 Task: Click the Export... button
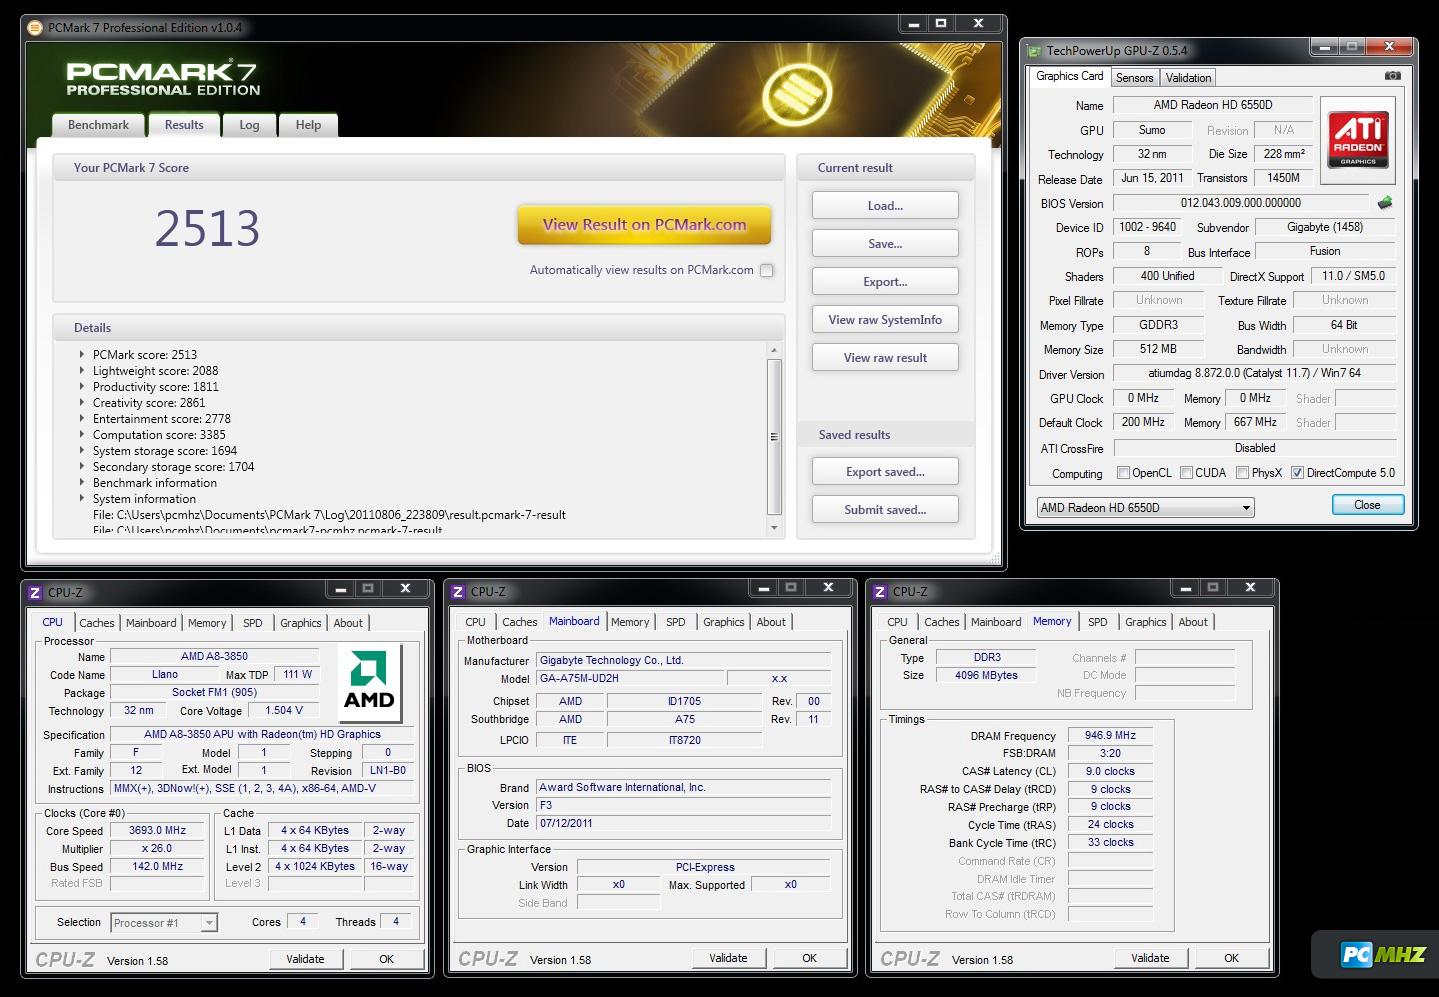coord(885,281)
